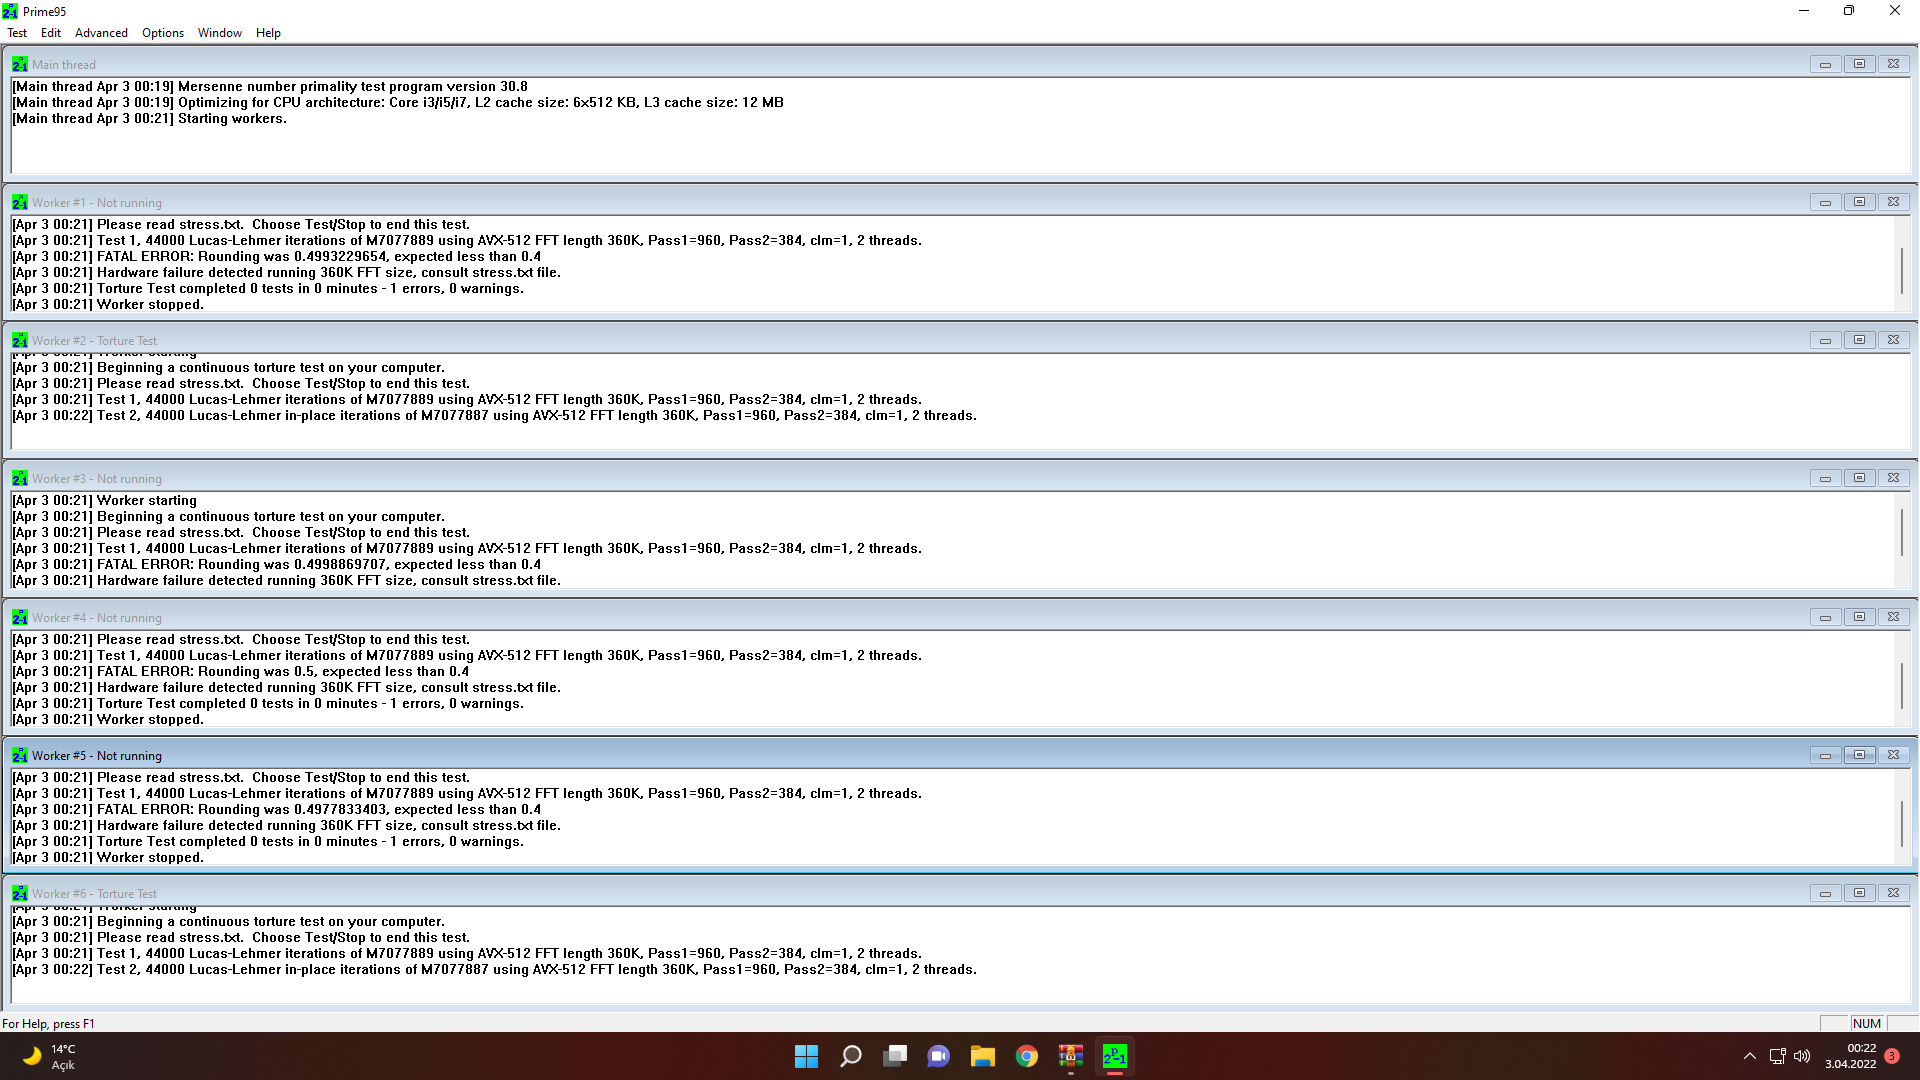
Task: Show hidden system tray icons
Action: [1749, 1056]
